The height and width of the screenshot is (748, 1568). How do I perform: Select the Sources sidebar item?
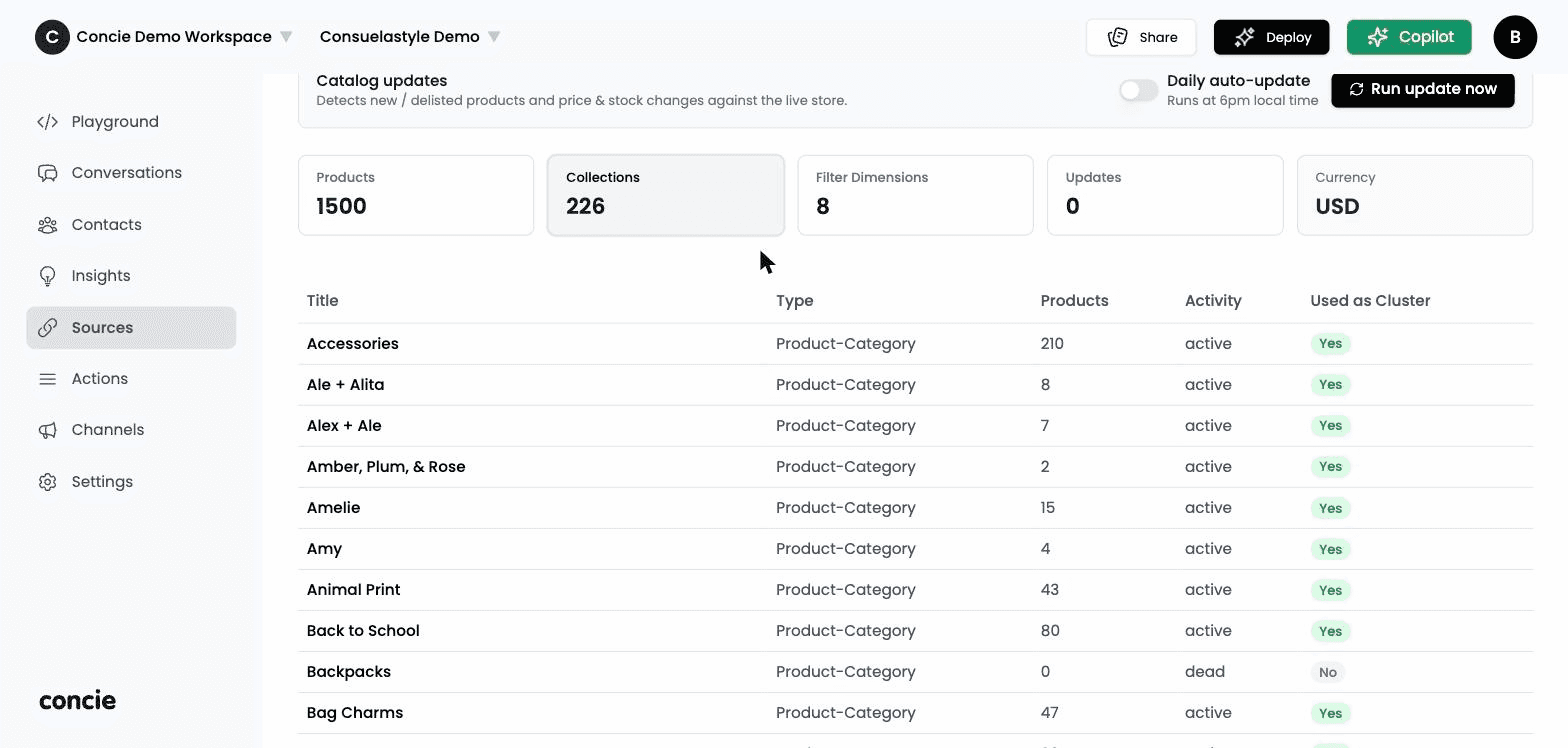(131, 328)
